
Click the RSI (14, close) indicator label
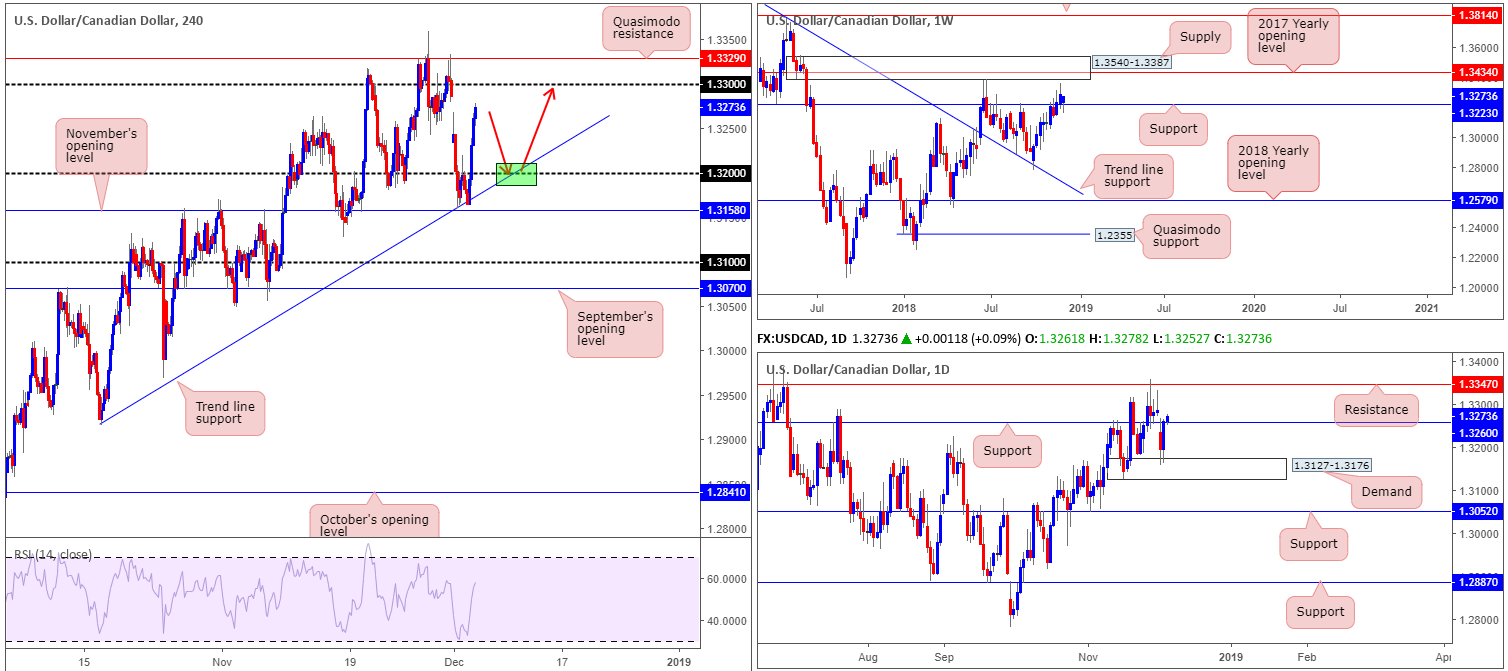point(53,554)
